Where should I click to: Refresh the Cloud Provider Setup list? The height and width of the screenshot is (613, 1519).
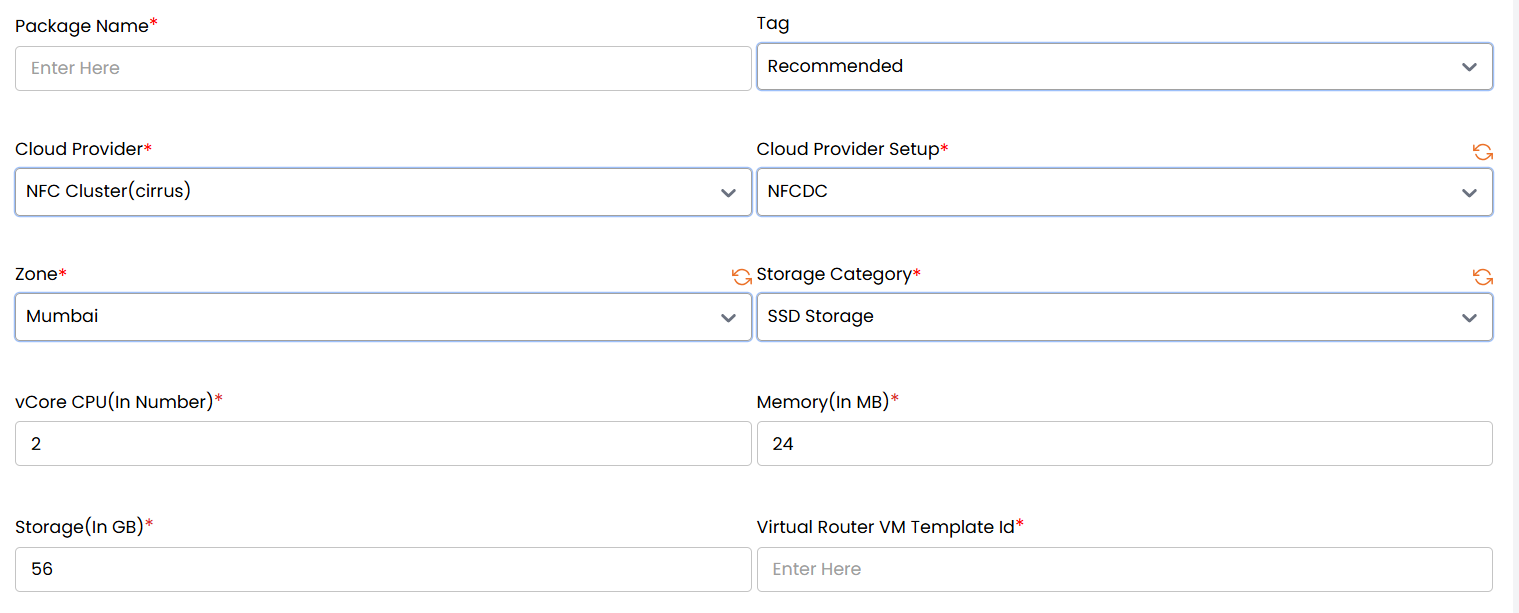pyautogui.click(x=1482, y=152)
